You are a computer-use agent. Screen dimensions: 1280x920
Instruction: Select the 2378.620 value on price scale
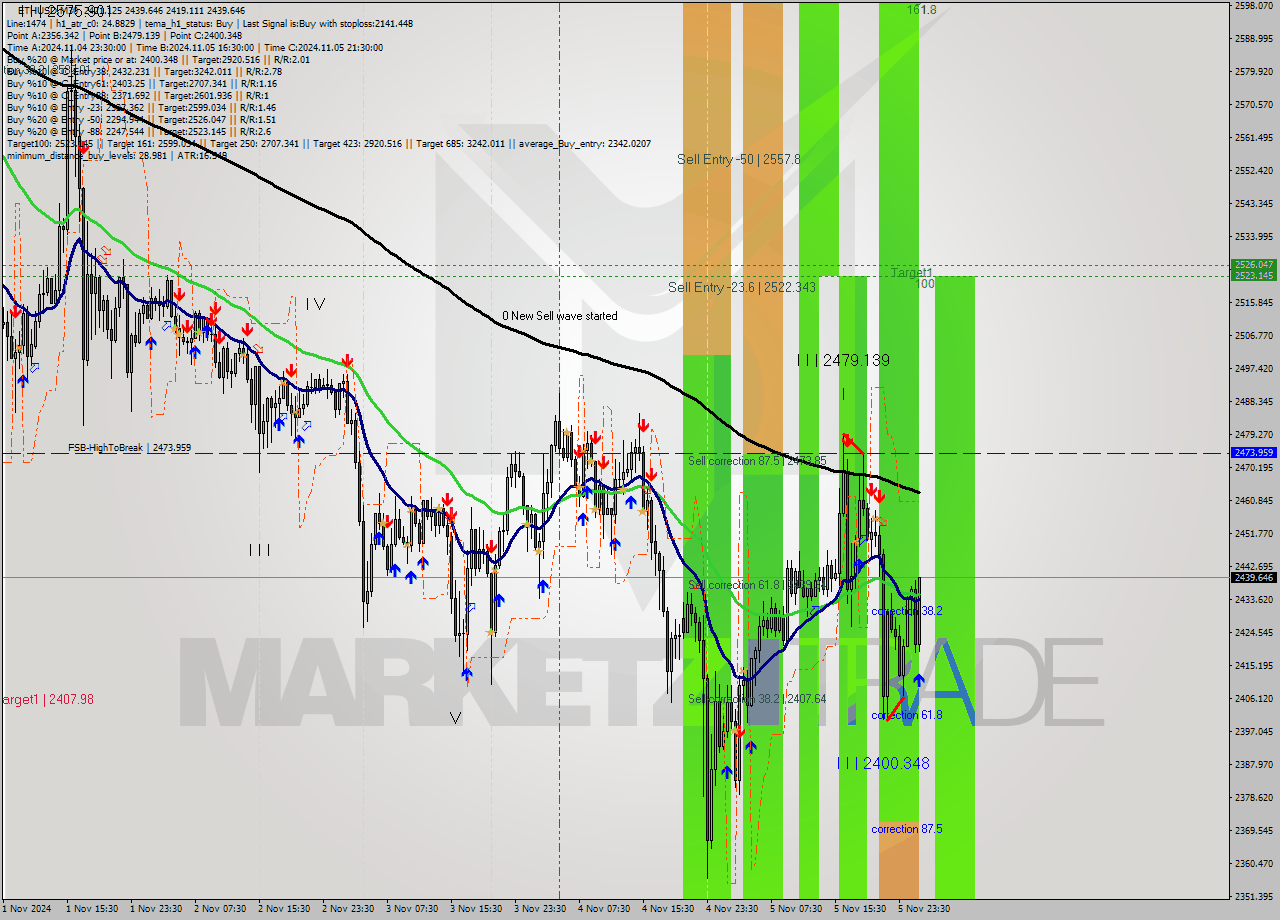tap(1253, 798)
